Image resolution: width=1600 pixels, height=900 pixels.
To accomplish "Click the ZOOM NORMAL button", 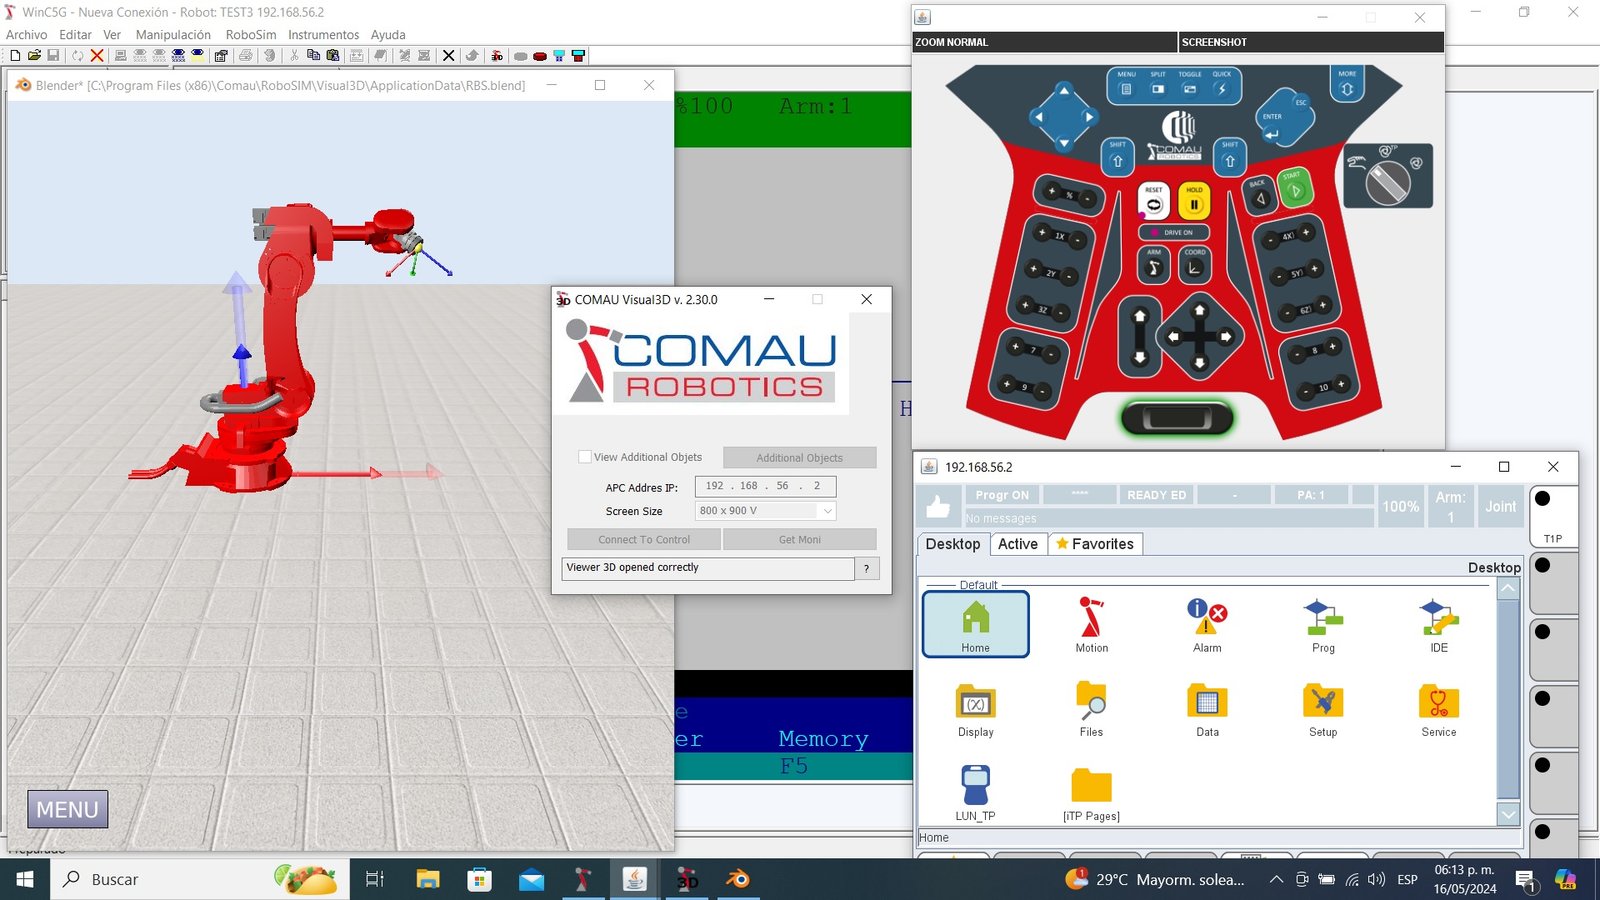I will [1045, 42].
